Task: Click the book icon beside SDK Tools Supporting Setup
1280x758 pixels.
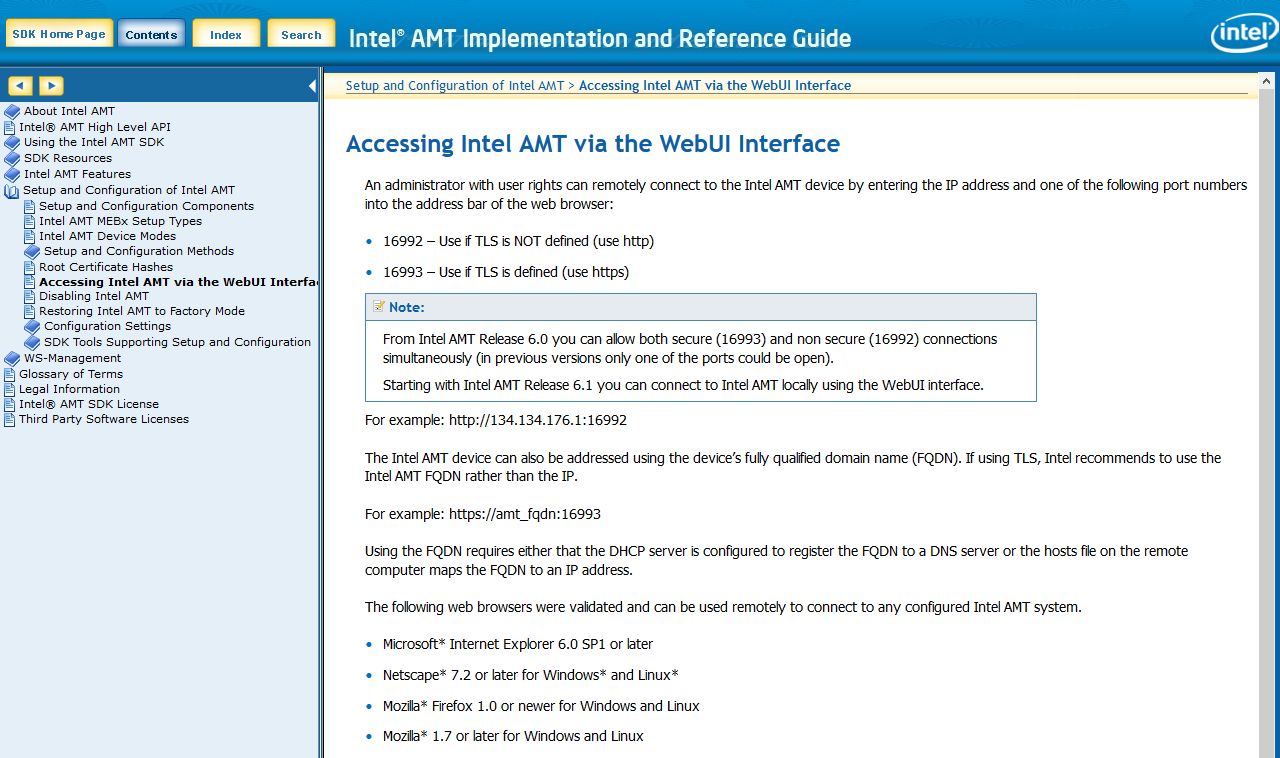Action: 32,342
